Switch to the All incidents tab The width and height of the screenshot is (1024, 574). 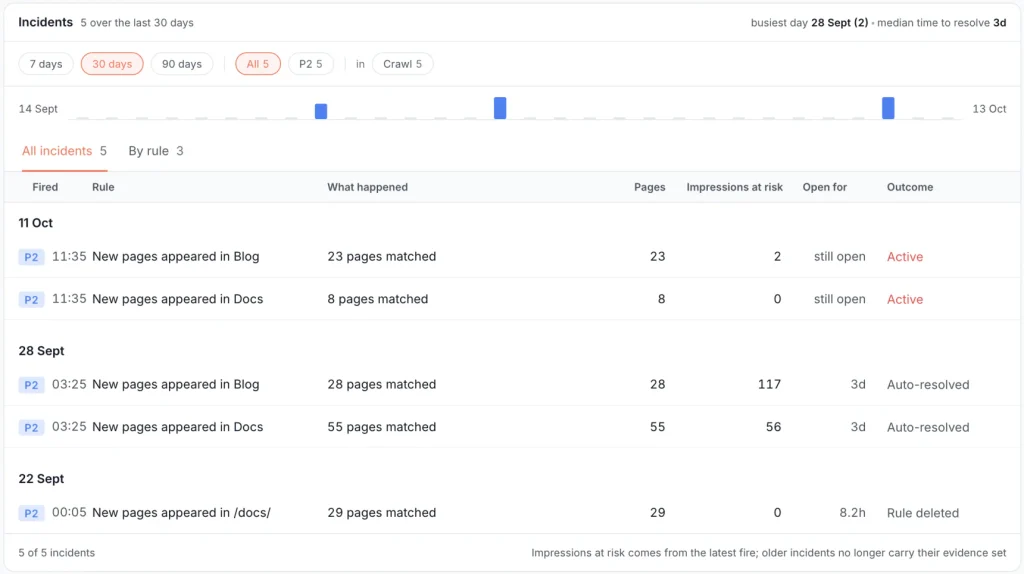(64, 151)
